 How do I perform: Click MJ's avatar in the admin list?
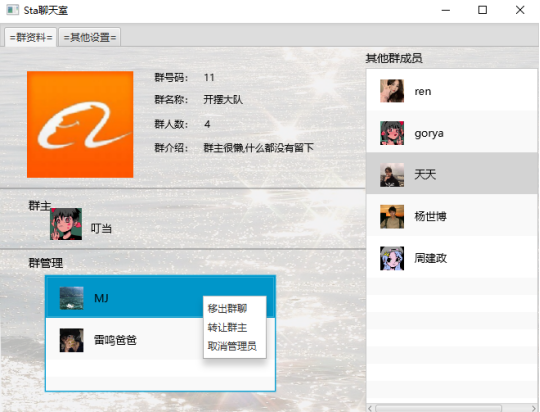coord(71,298)
